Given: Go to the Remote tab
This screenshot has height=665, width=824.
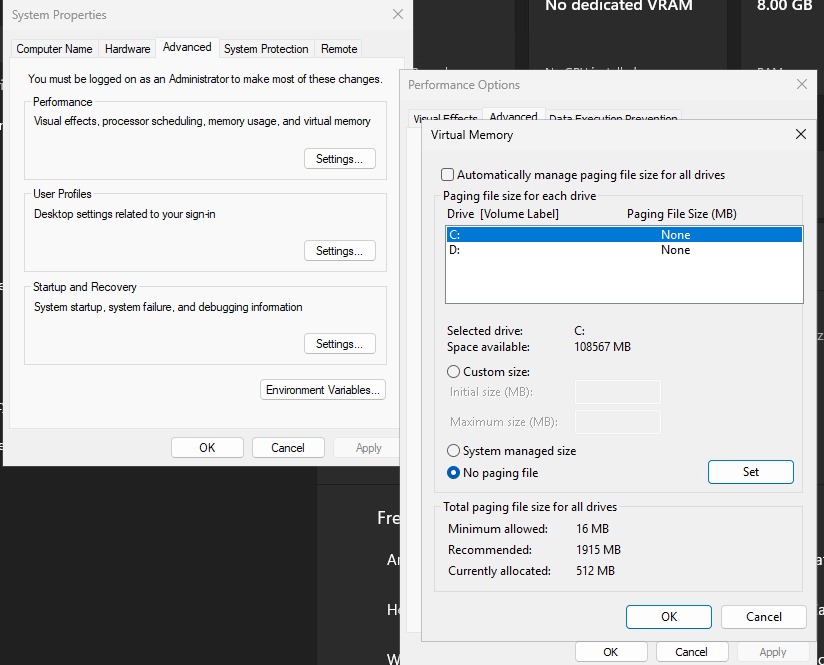Looking at the screenshot, I should [x=339, y=49].
